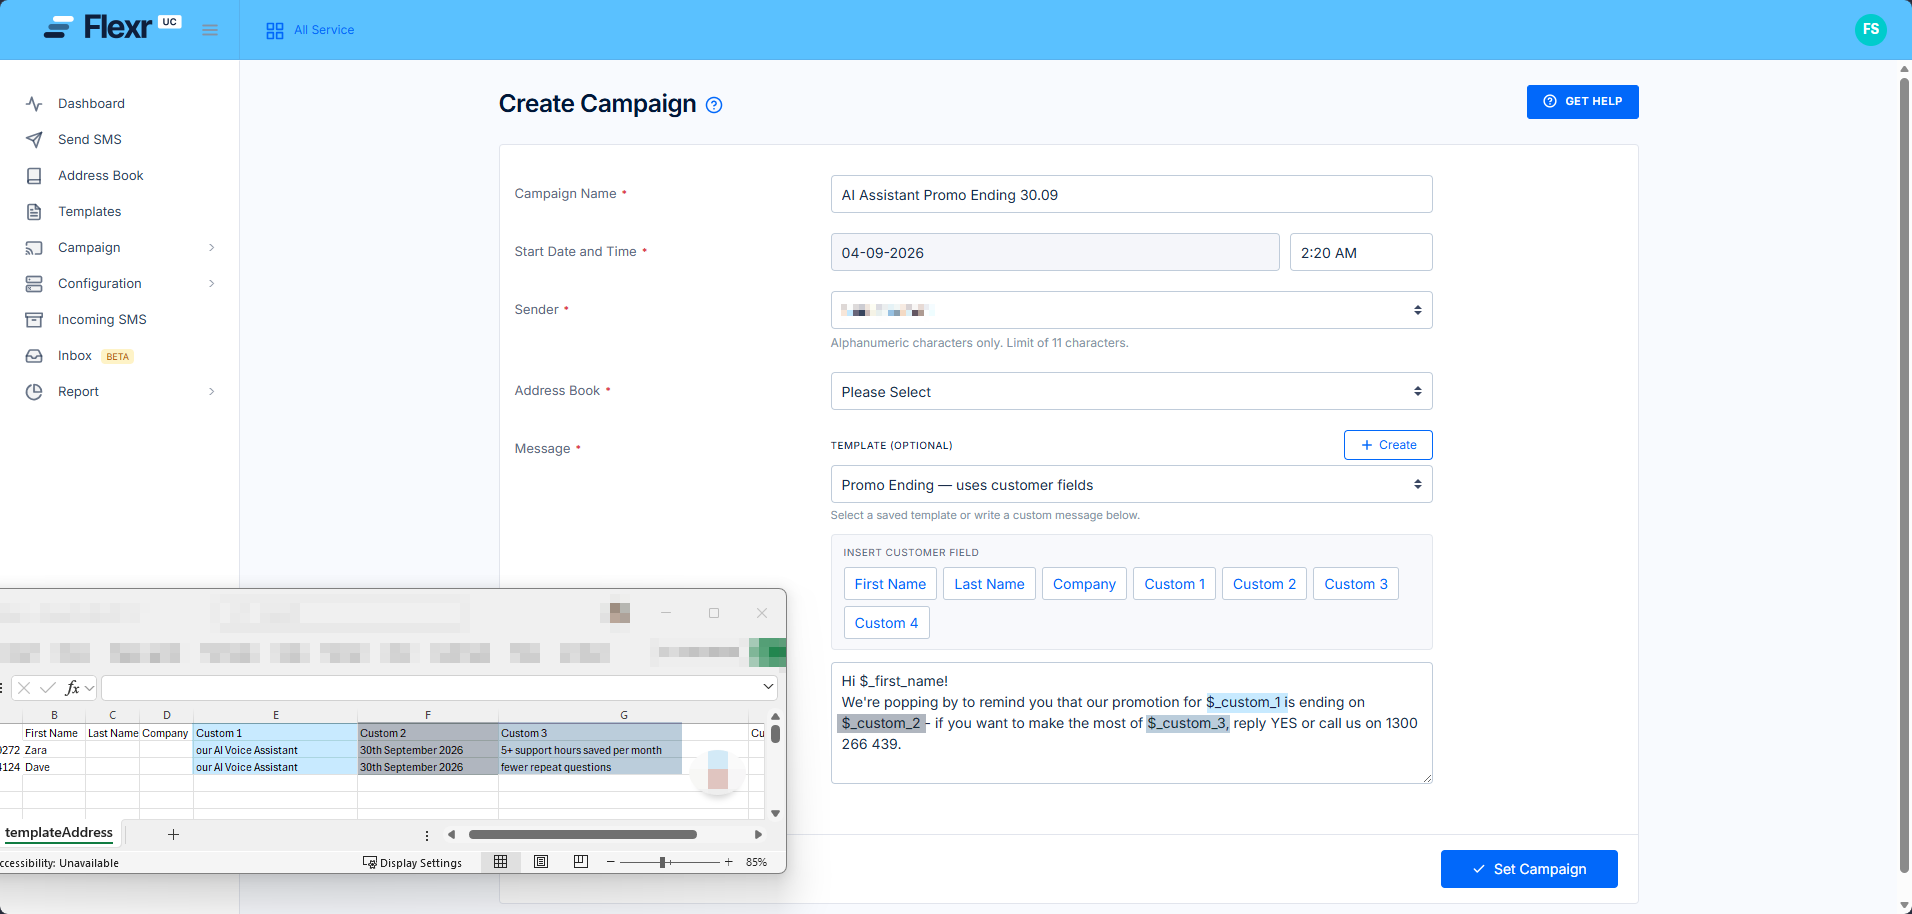The image size is (1912, 914).
Task: Click the Set Campaign button
Action: coord(1529,869)
